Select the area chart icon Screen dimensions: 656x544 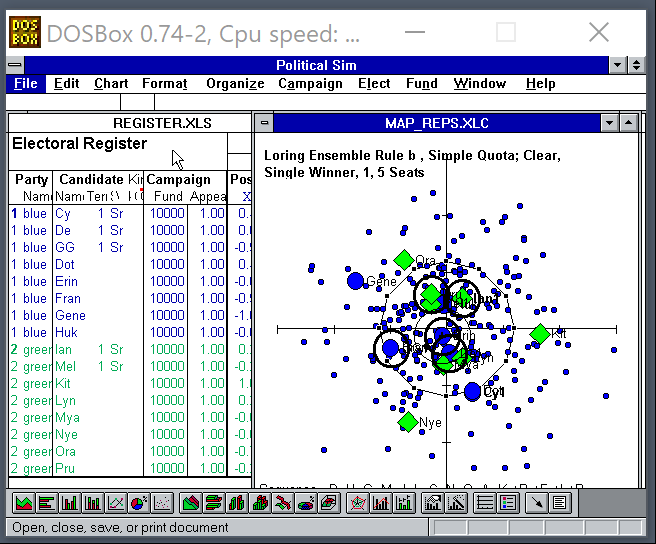[x=23, y=503]
